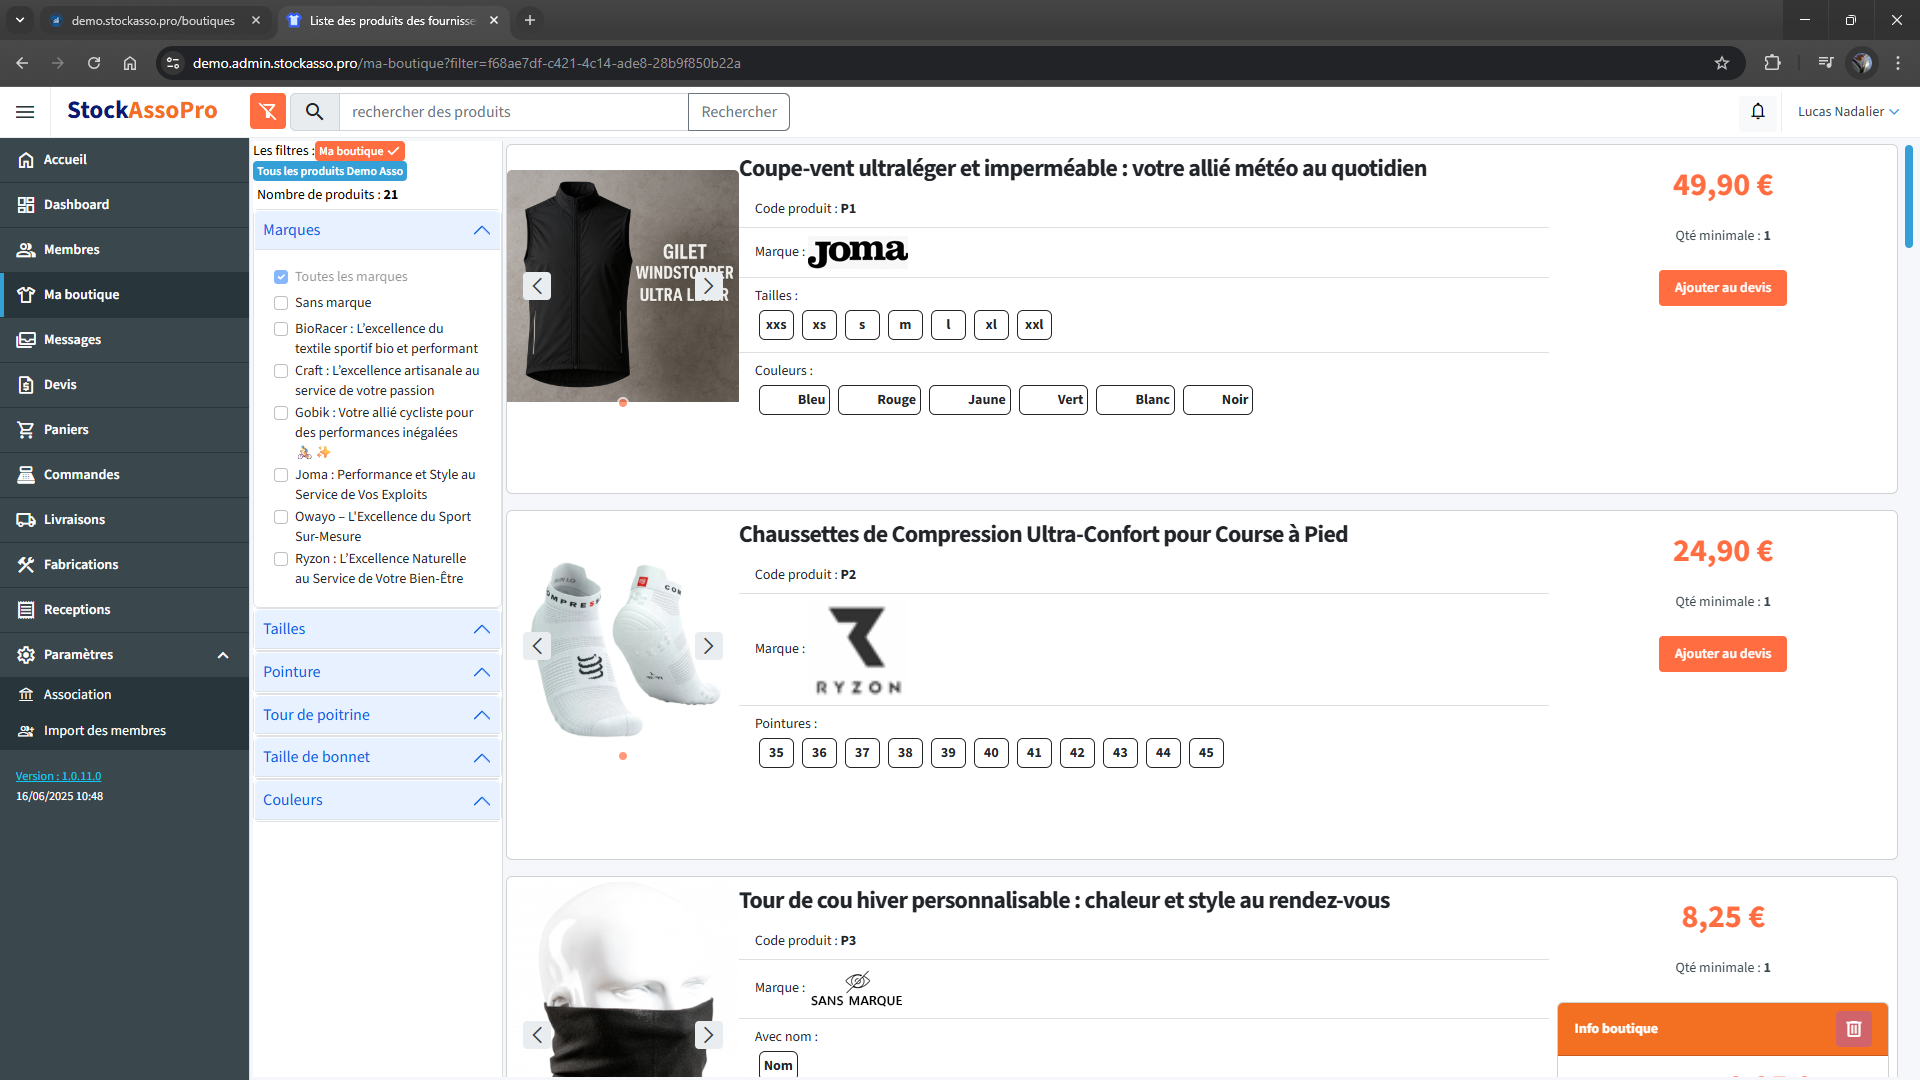The height and width of the screenshot is (1080, 1920).
Task: Show previous image of Tour de cou
Action: pyautogui.click(x=537, y=1035)
